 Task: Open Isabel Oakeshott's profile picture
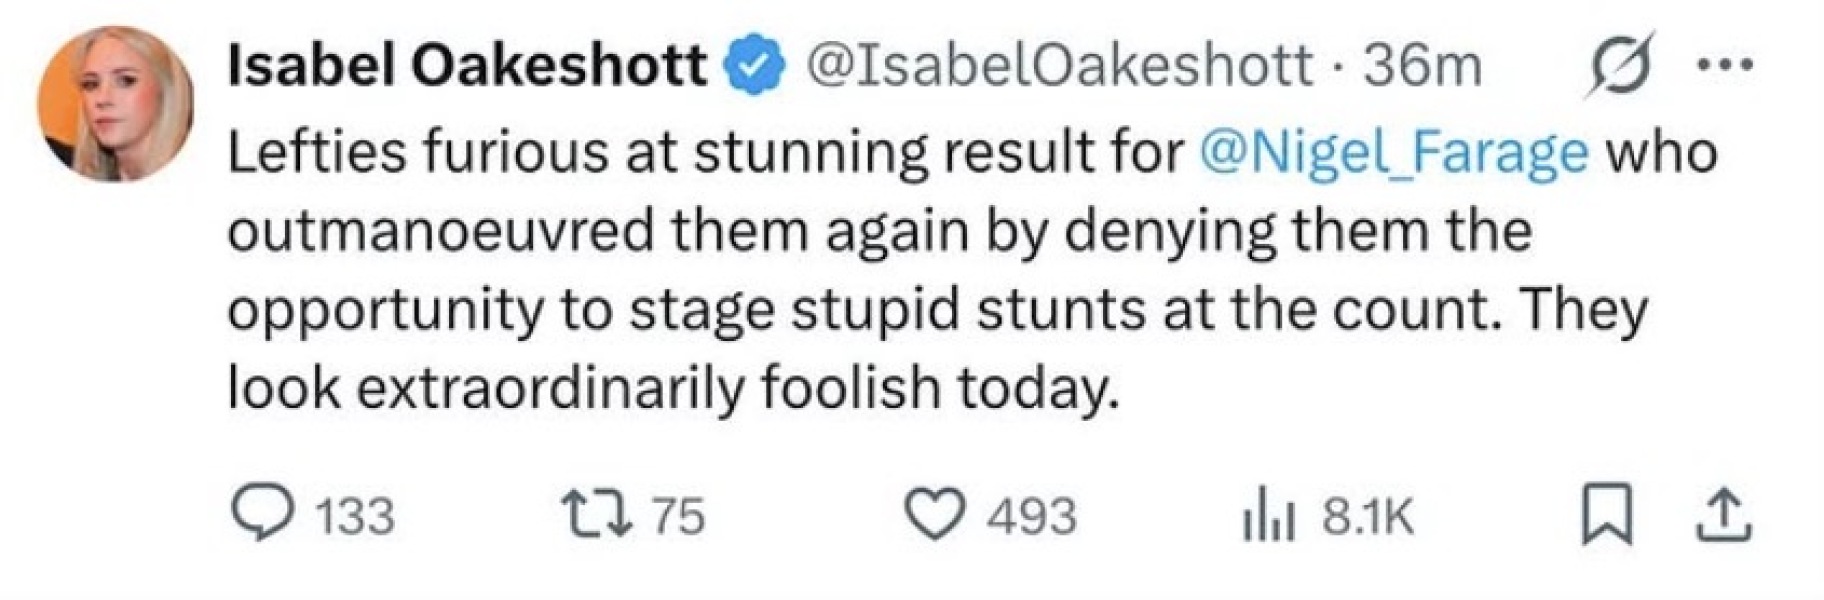click(x=116, y=104)
